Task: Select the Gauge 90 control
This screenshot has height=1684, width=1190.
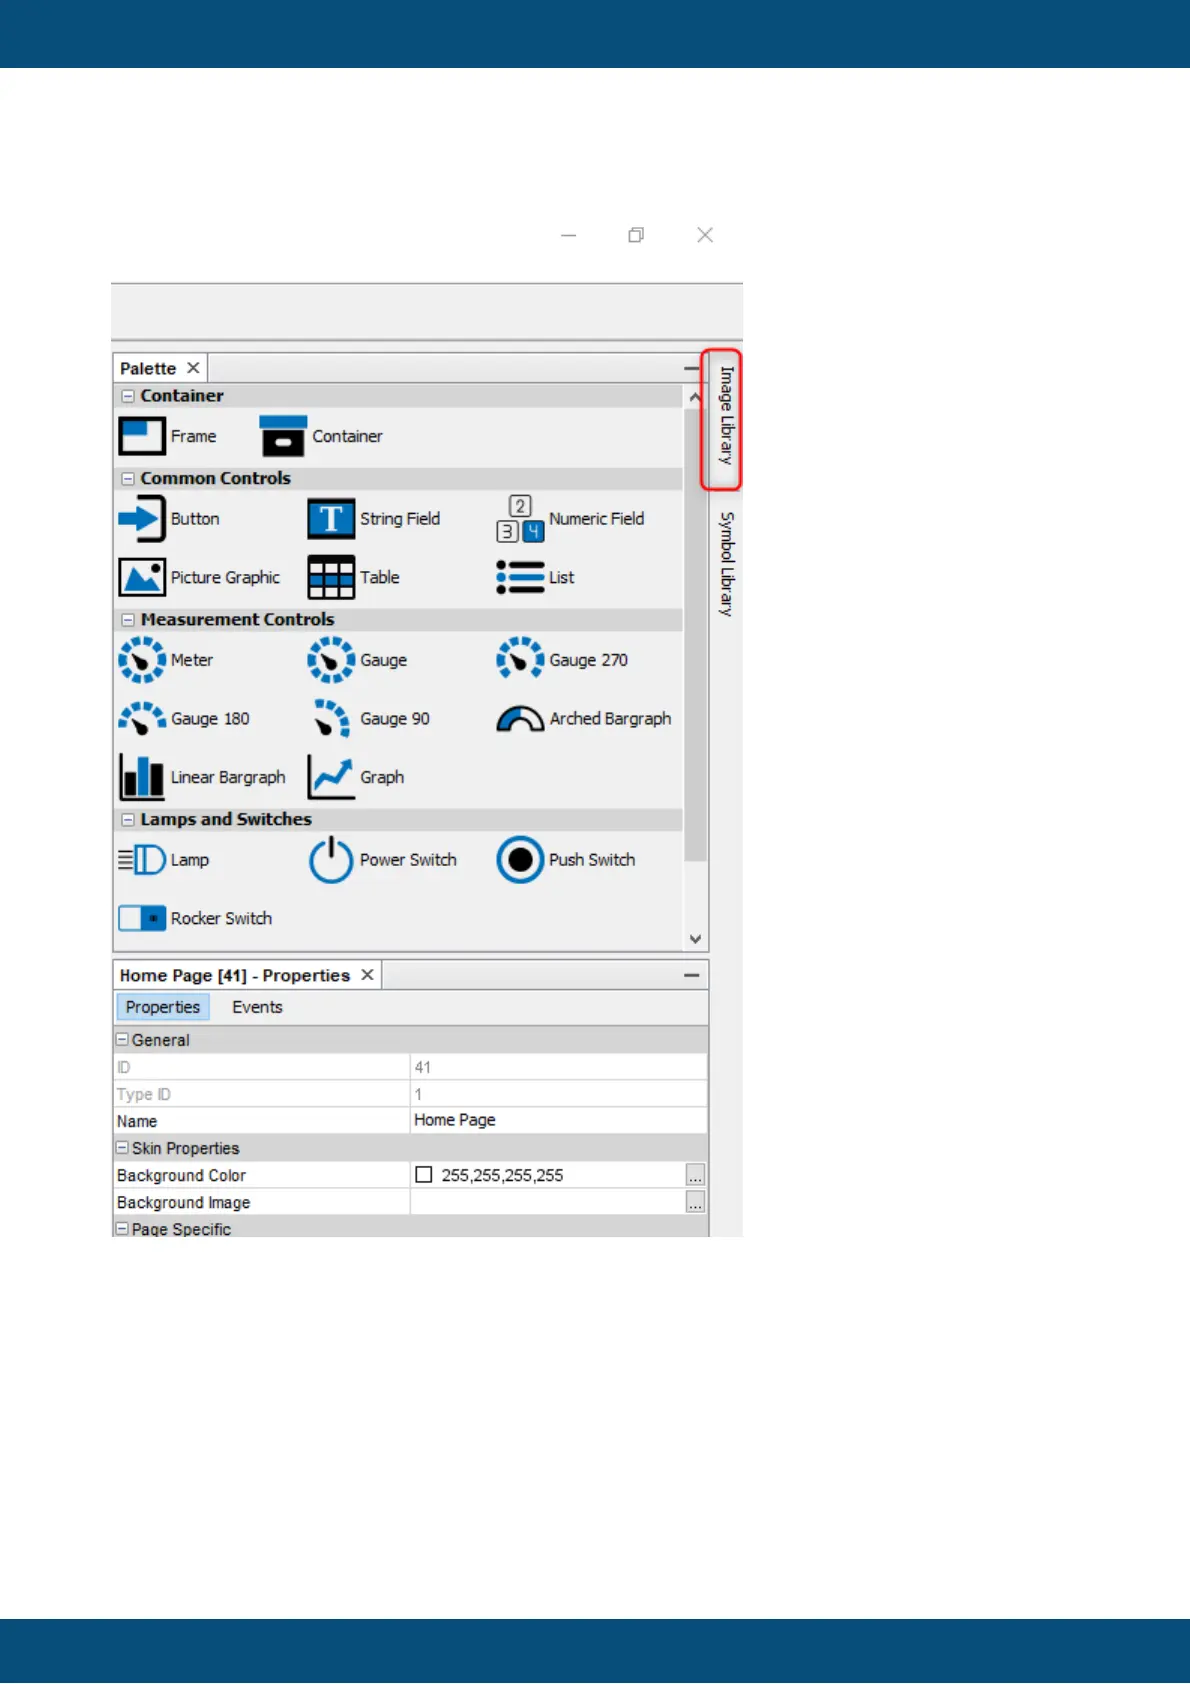Action: pos(370,718)
